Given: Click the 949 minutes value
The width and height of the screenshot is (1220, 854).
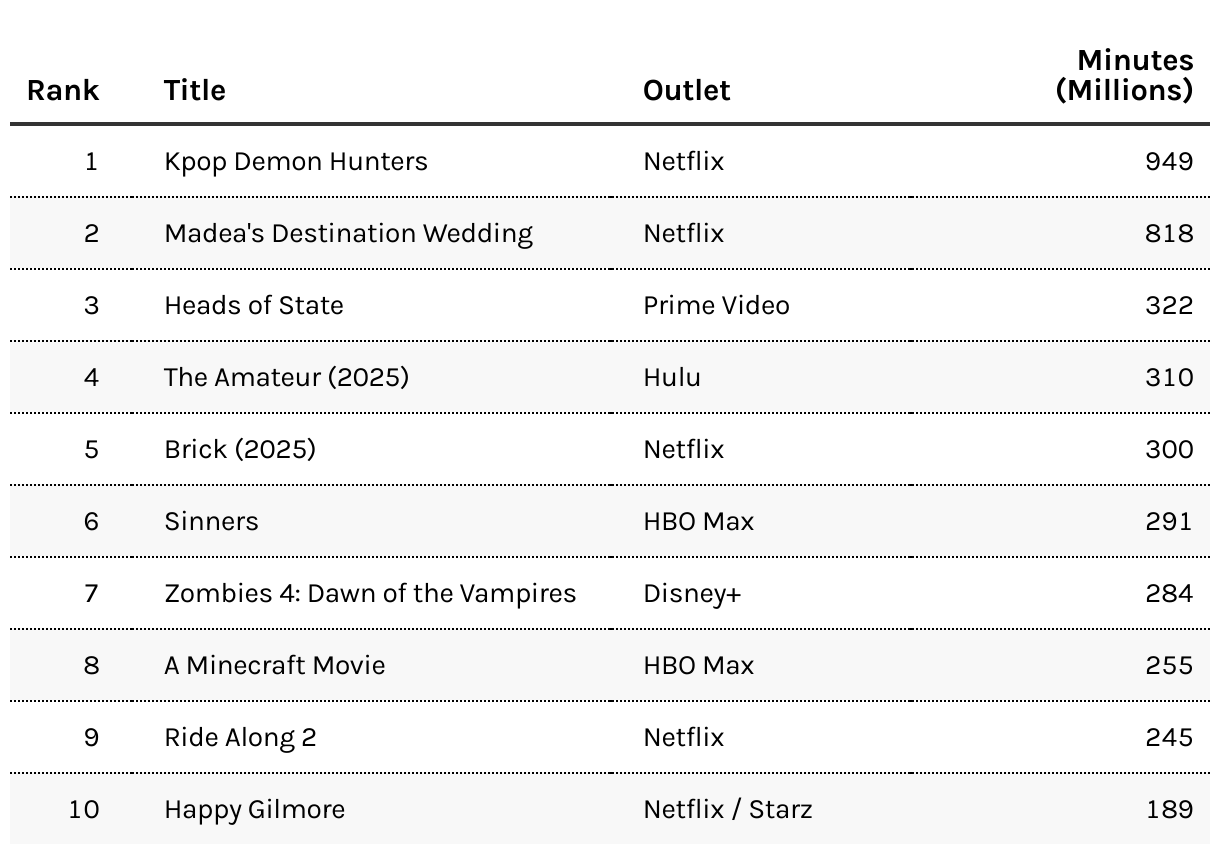Looking at the screenshot, I should pyautogui.click(x=1169, y=162).
